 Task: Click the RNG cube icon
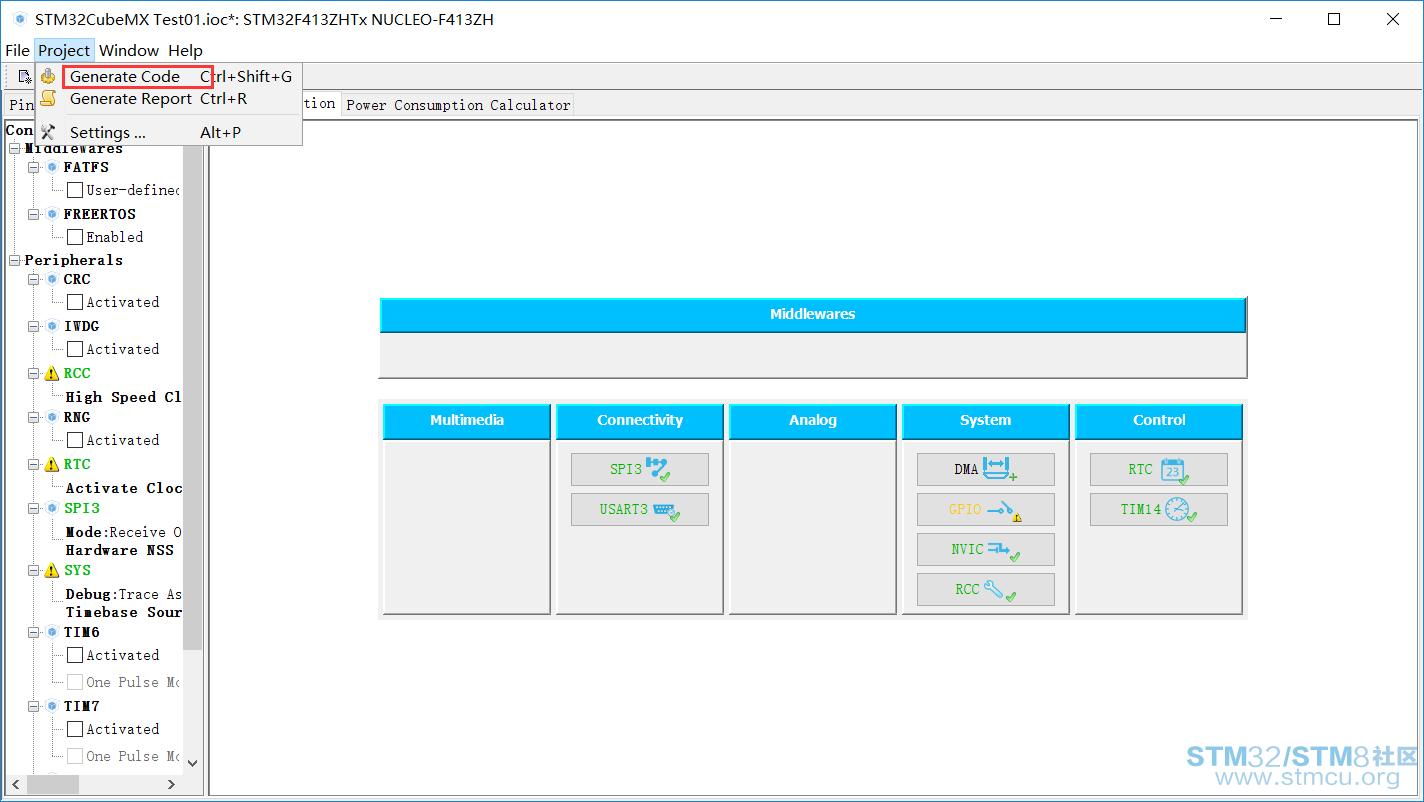tap(52, 417)
